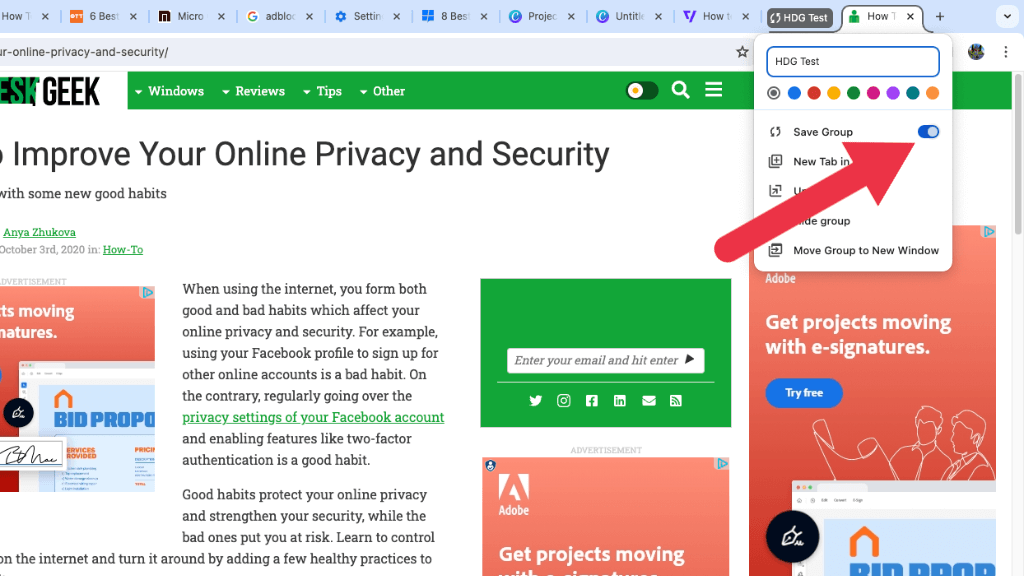The height and width of the screenshot is (576, 1024).
Task: Open the site search magnifier icon
Action: tap(681, 91)
